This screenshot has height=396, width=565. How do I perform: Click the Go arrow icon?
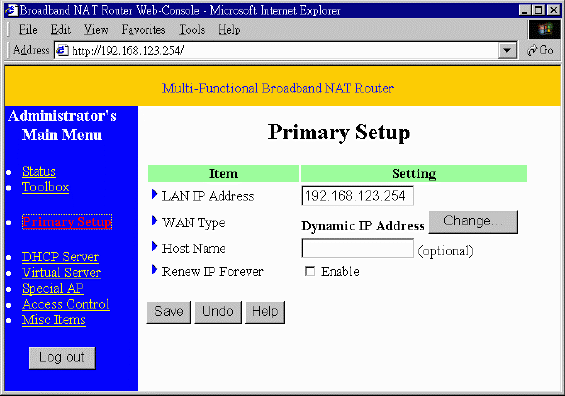[x=532, y=50]
